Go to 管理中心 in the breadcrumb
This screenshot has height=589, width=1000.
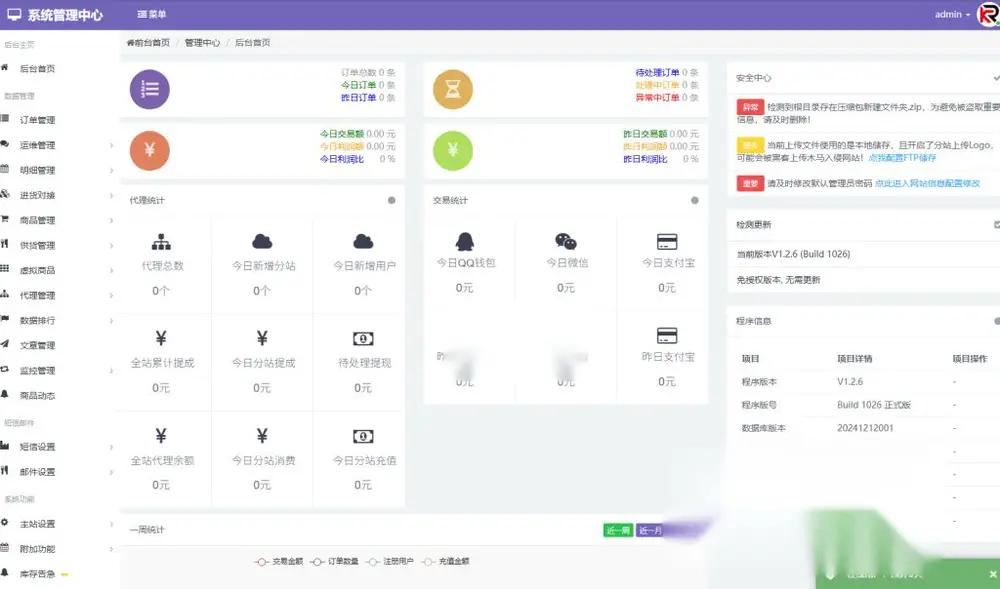(x=202, y=43)
